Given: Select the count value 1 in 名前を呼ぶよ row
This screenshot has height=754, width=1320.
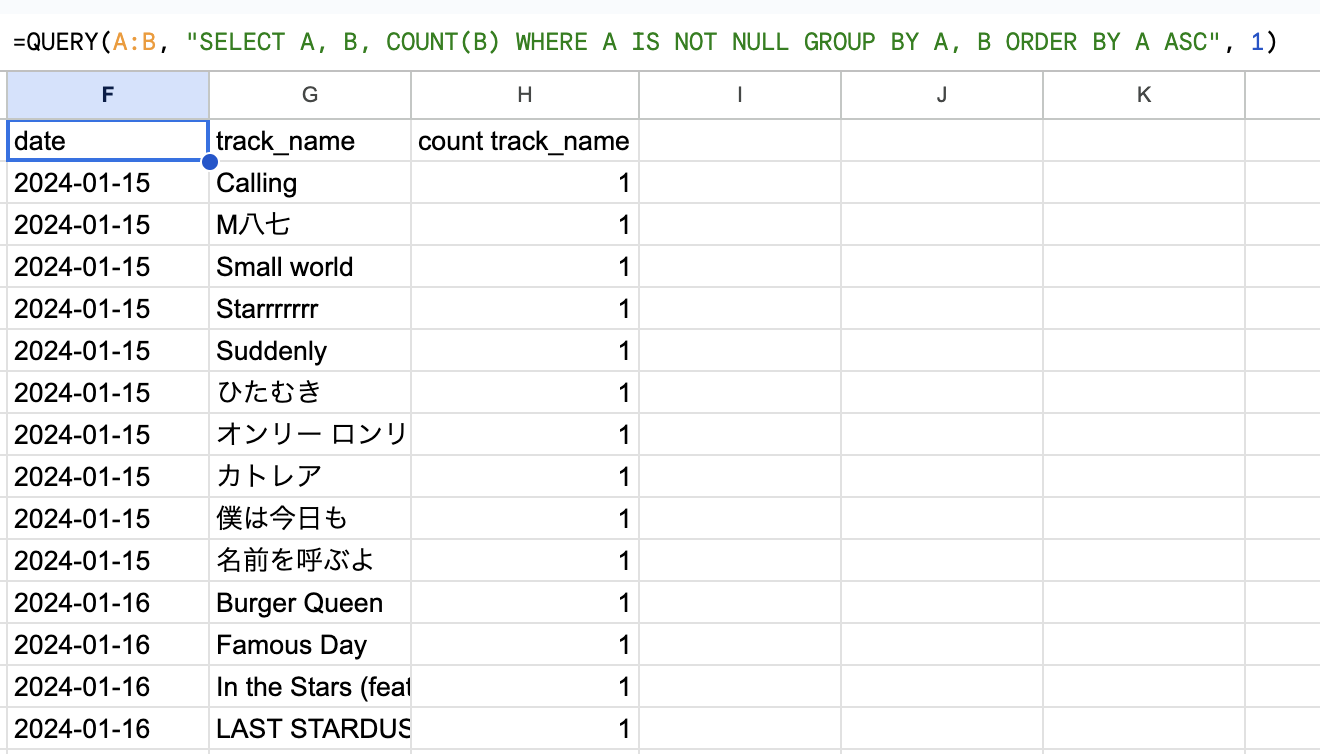Looking at the screenshot, I should point(525,561).
